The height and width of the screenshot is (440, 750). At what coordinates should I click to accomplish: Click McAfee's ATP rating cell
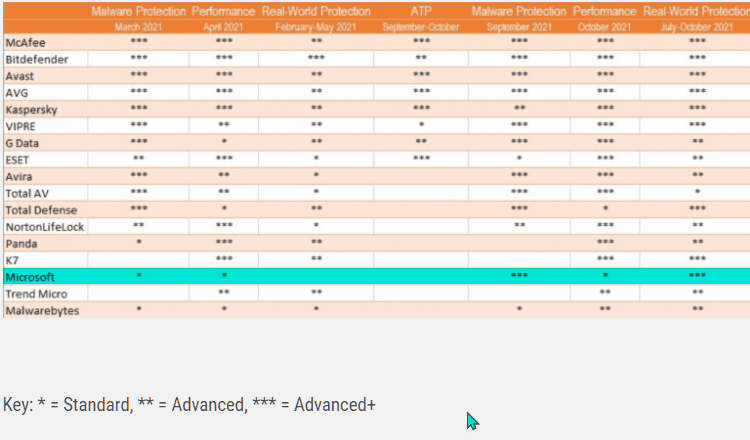[421, 41]
